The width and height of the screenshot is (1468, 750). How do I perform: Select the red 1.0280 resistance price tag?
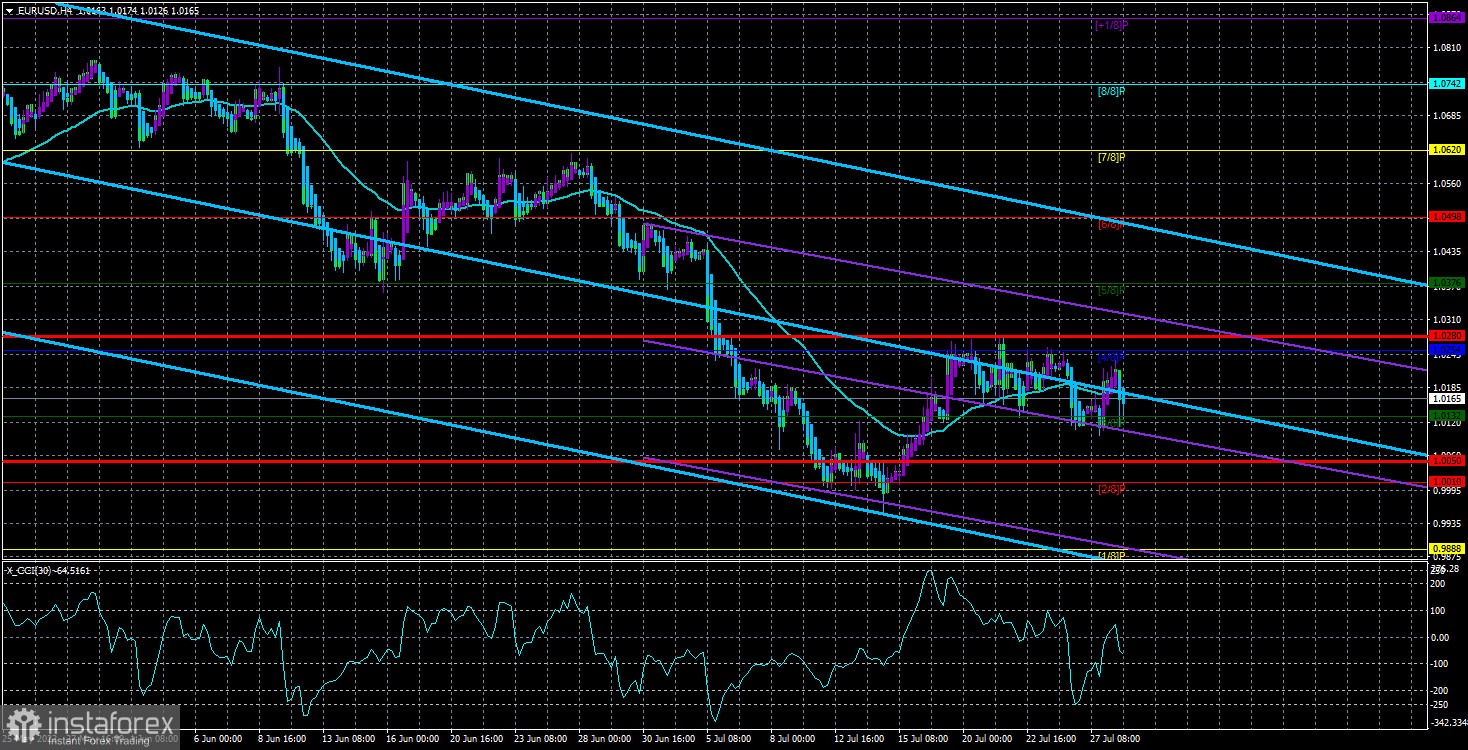click(1447, 335)
